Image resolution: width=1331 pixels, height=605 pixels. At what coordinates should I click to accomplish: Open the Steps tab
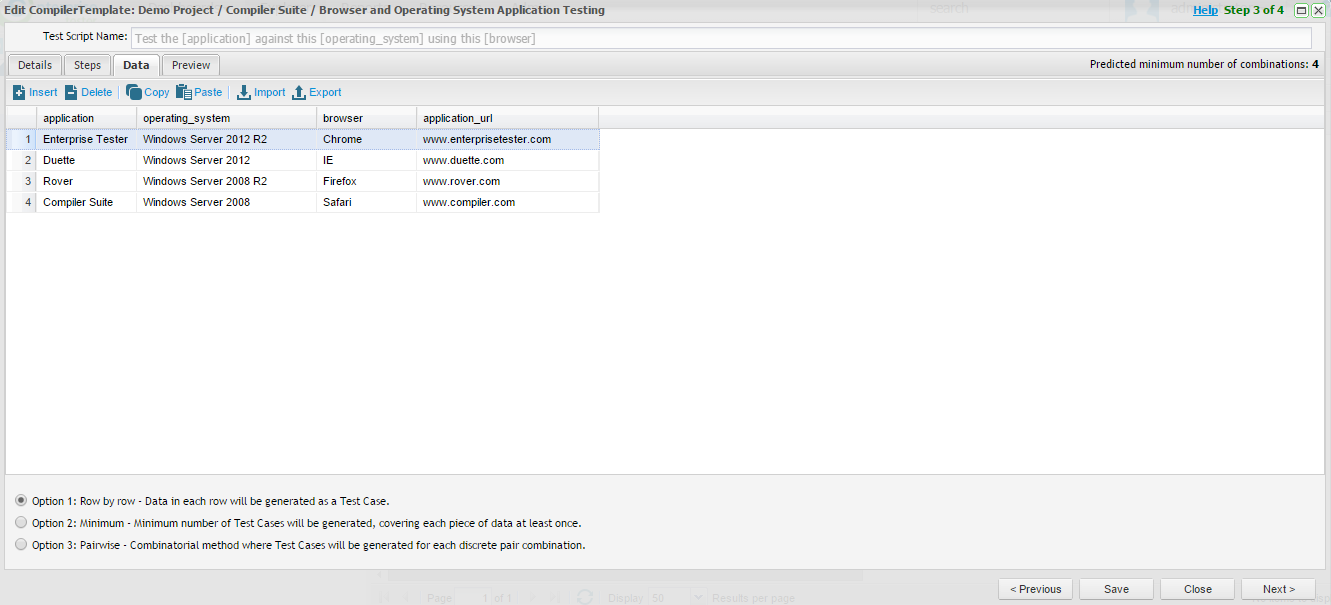[88, 65]
